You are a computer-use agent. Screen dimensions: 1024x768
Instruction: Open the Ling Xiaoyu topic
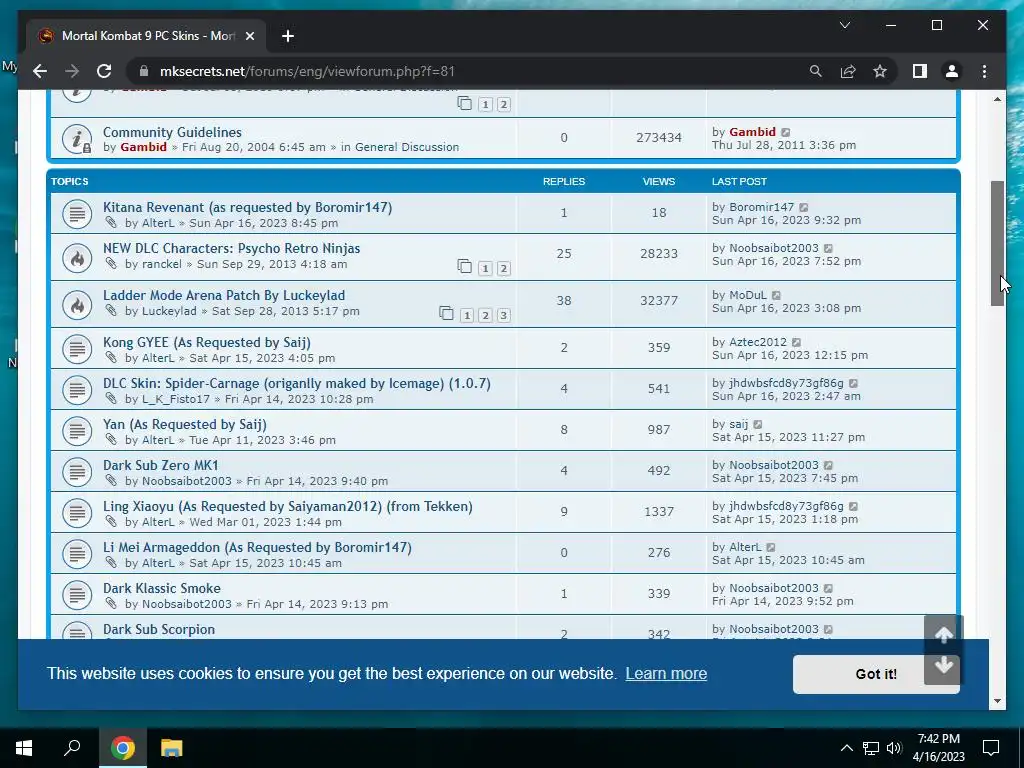coord(287,506)
